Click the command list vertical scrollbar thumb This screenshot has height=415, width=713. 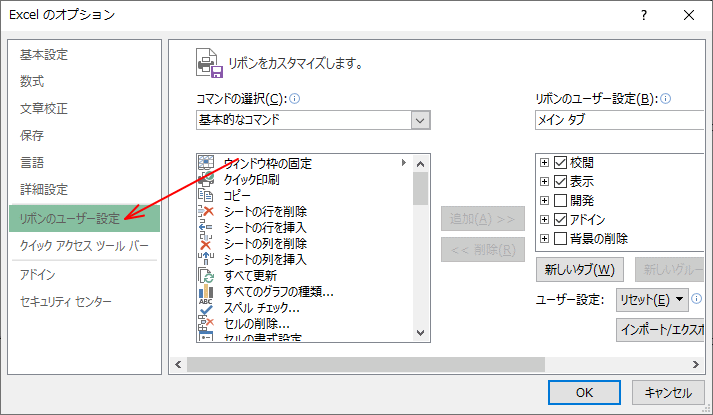pos(421,189)
